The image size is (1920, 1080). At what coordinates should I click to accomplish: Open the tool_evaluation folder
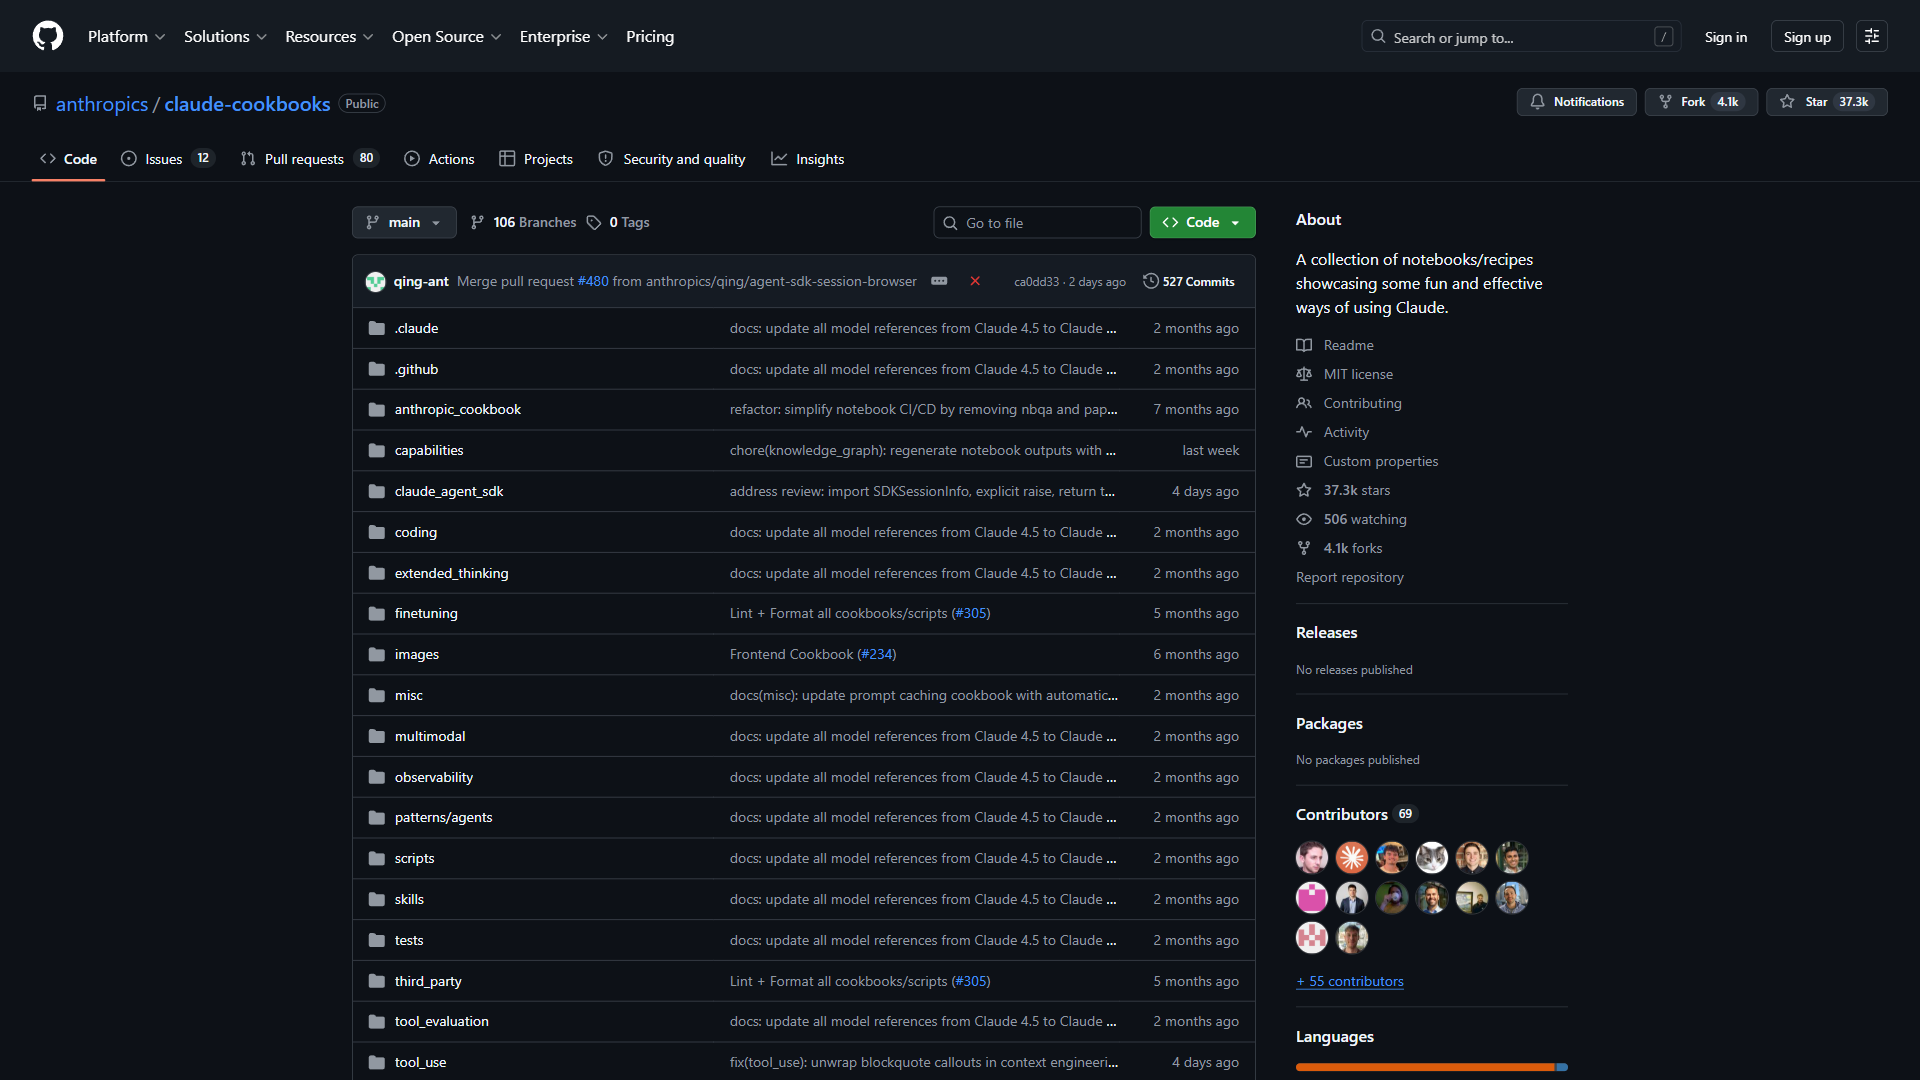coord(442,1021)
